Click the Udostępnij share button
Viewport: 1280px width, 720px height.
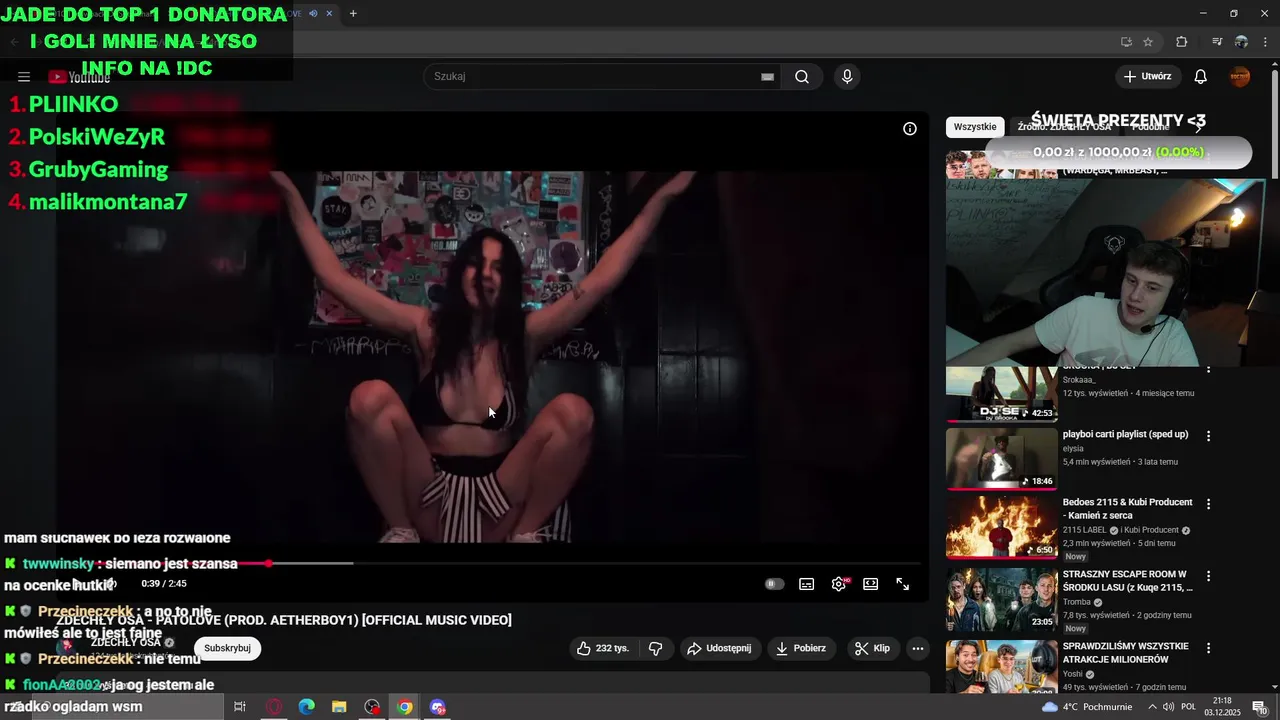click(719, 648)
